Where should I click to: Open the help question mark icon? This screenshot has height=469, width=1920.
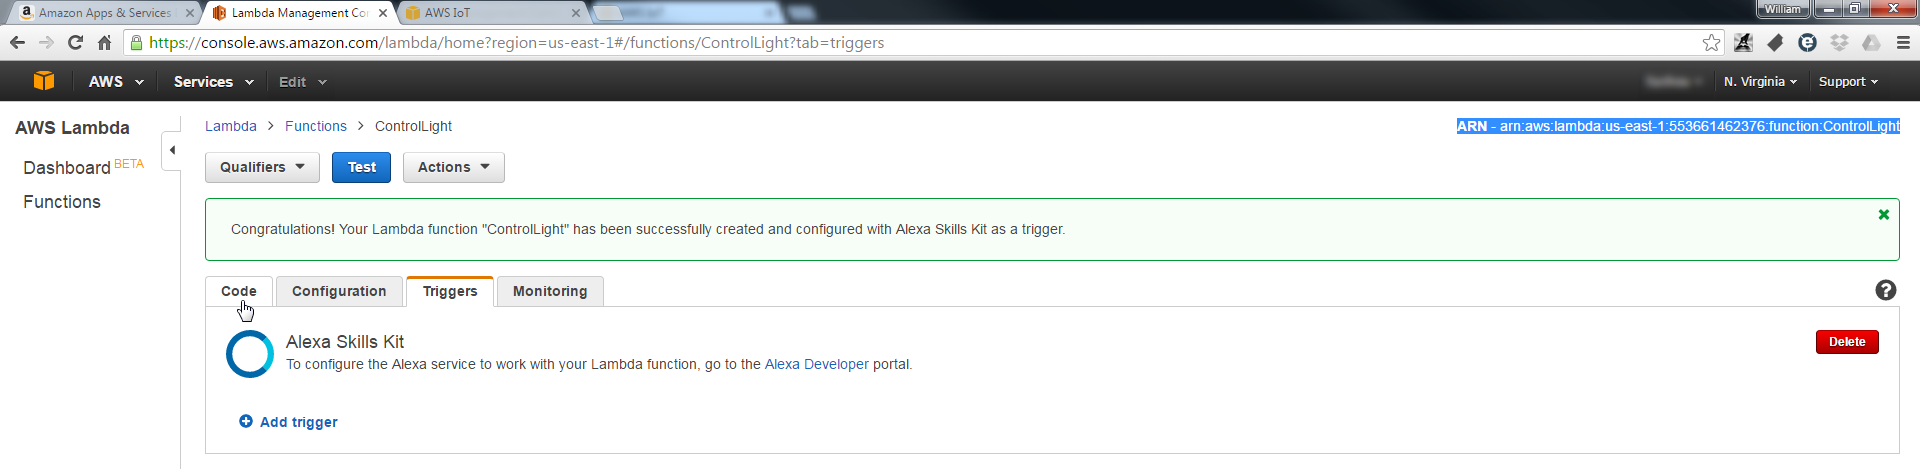point(1885,290)
